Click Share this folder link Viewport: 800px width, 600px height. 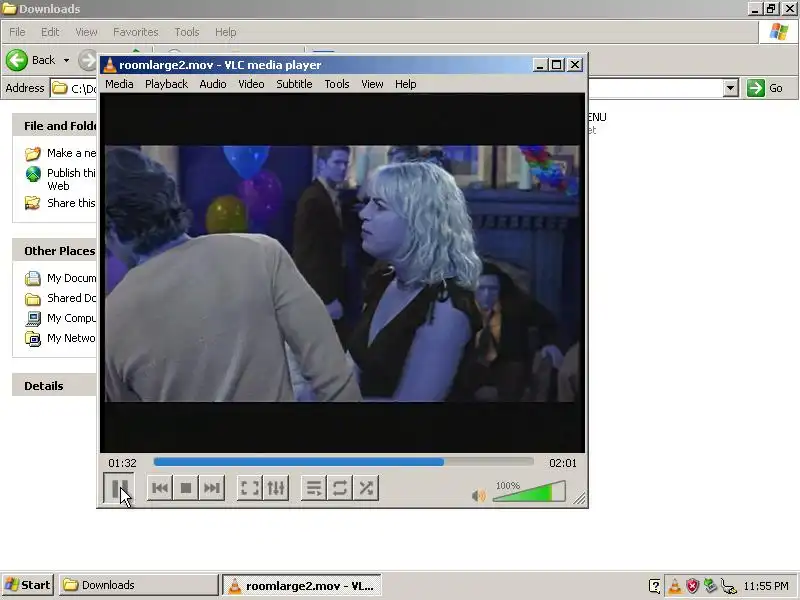tap(61, 203)
